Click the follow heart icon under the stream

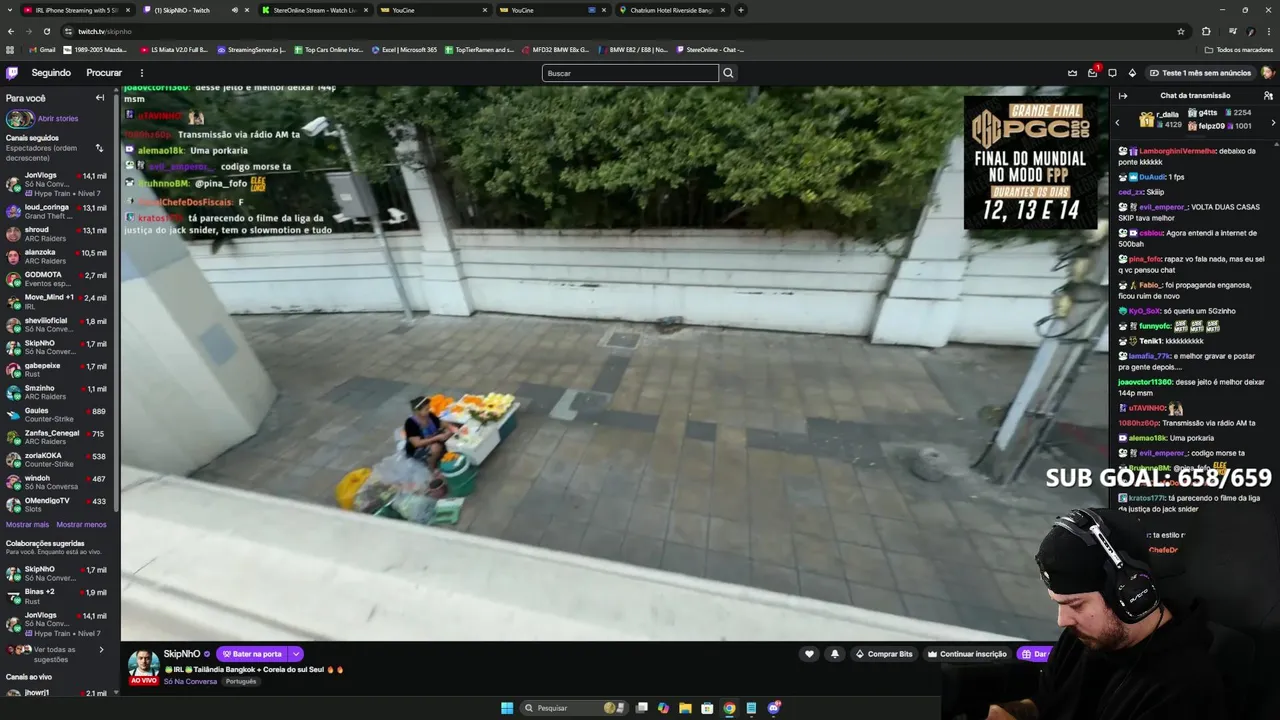(809, 654)
